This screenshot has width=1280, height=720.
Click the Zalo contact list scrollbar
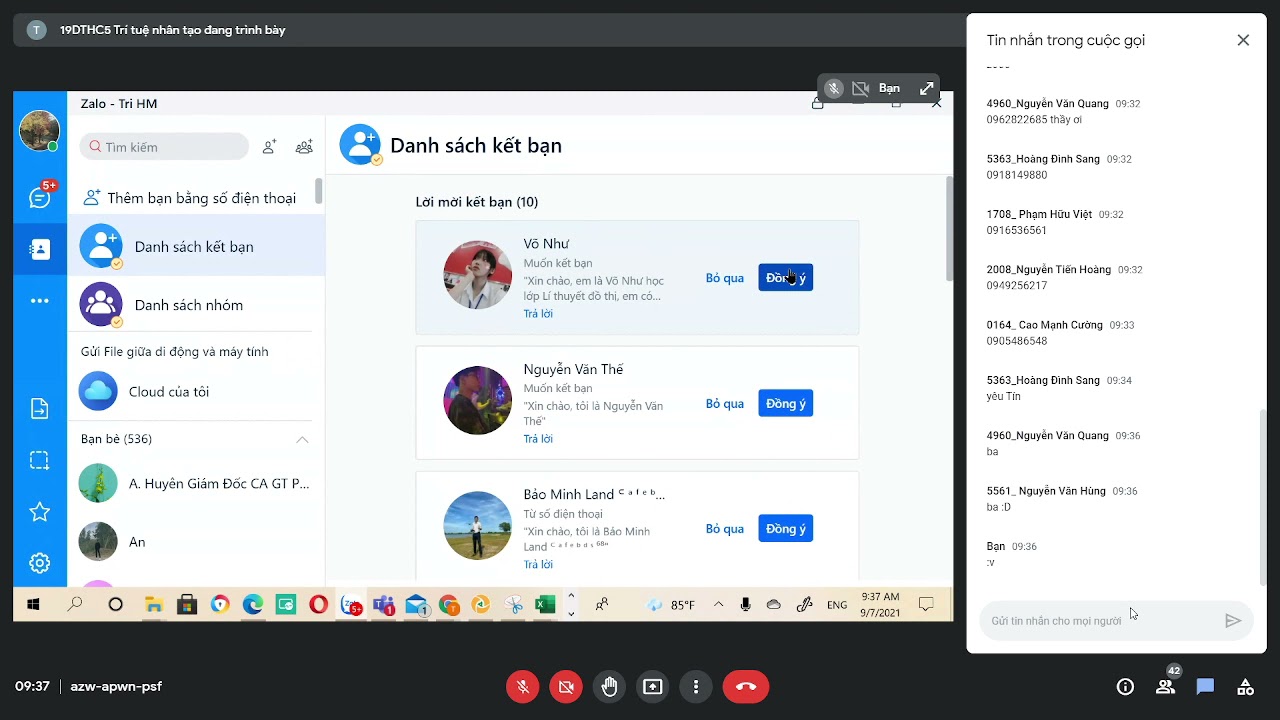(319, 192)
